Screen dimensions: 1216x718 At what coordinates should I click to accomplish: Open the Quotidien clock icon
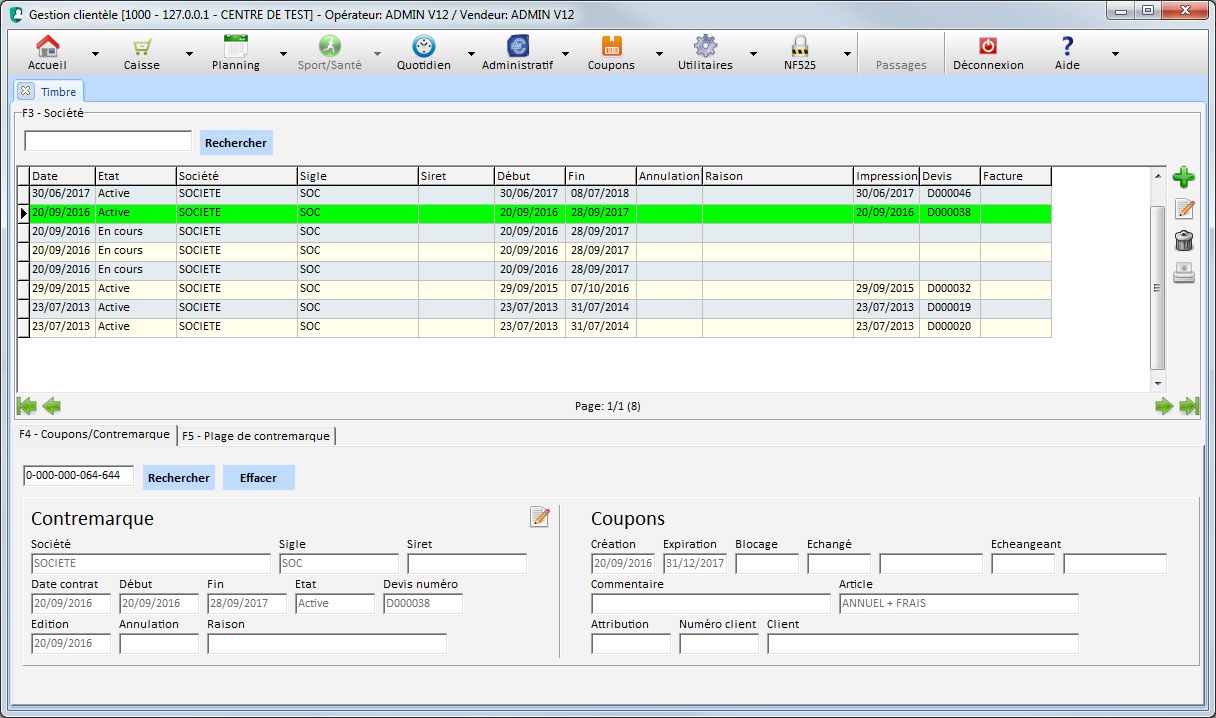coord(423,46)
